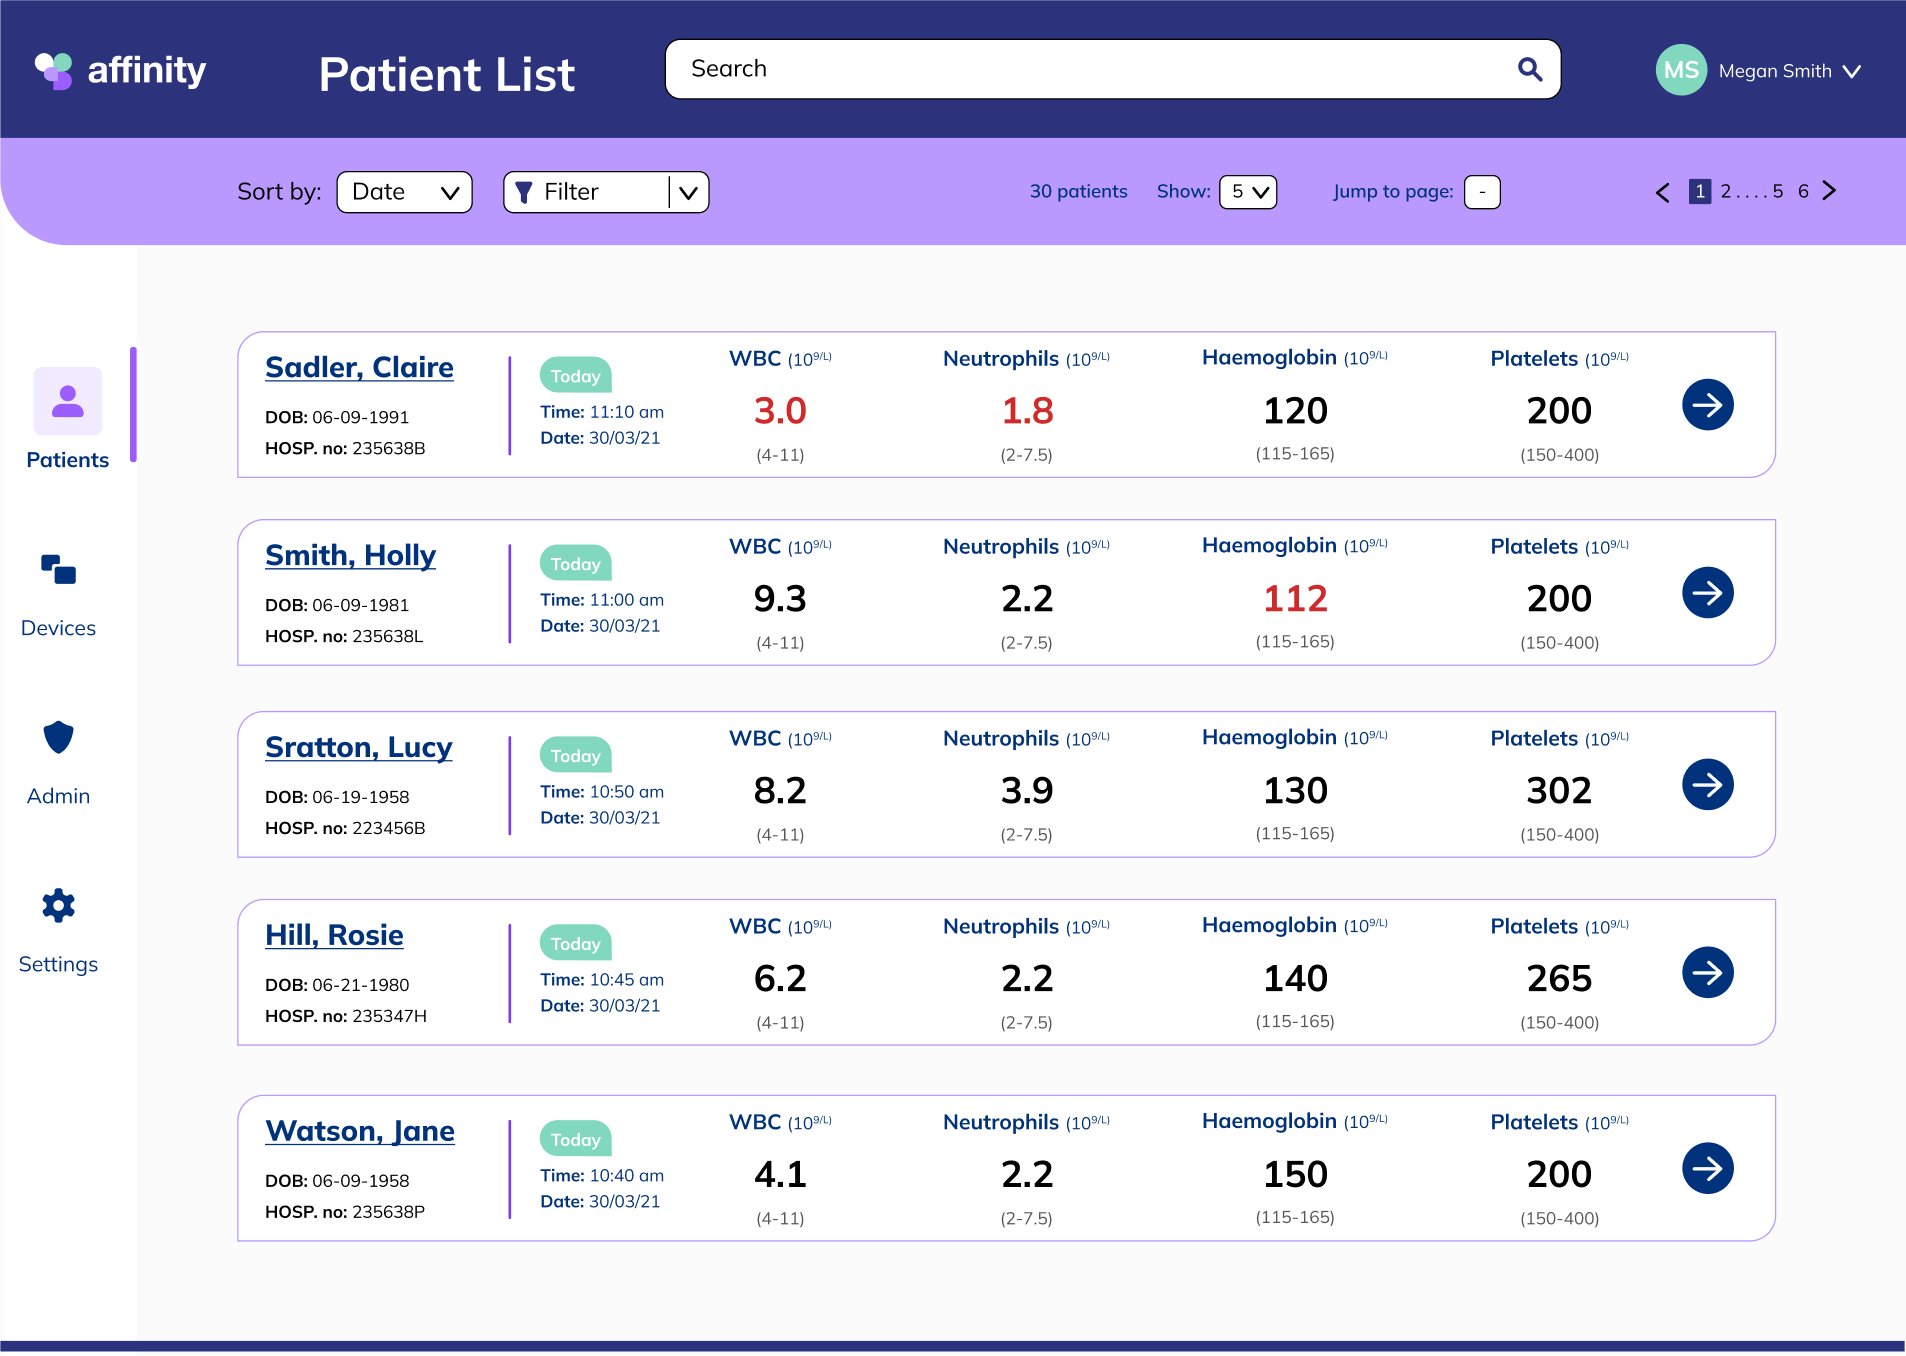This screenshot has height=1356, width=1906.
Task: Click into the Search field
Action: click(1113, 69)
